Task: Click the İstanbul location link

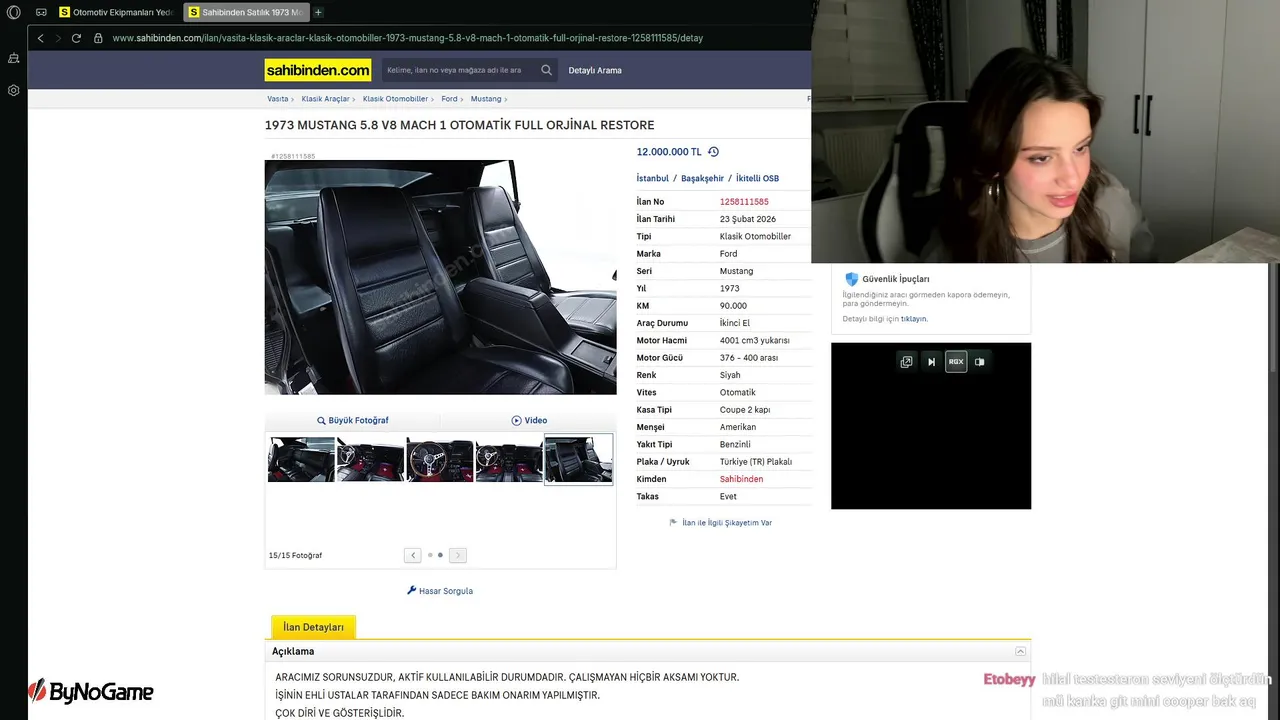Action: (653, 178)
